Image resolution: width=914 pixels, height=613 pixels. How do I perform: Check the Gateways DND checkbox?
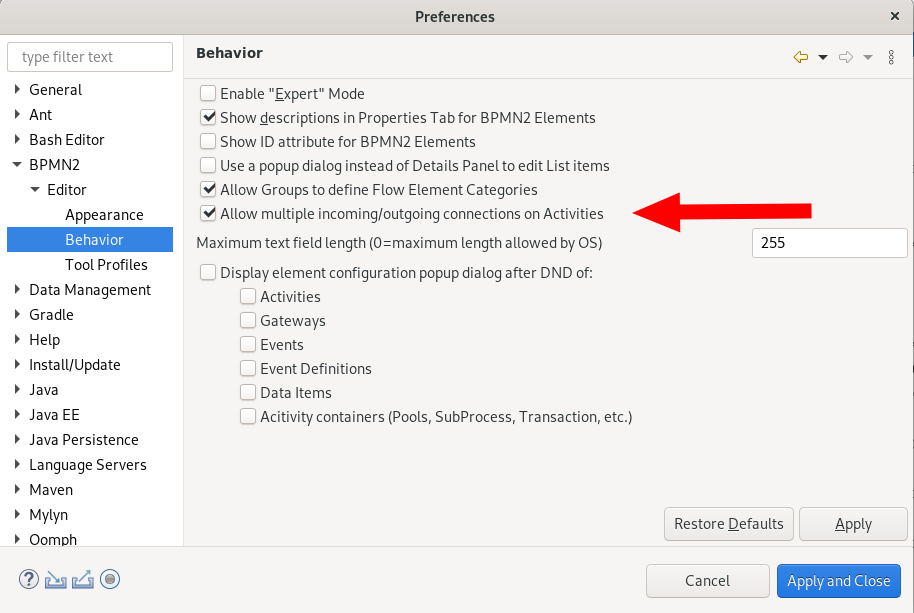point(248,320)
